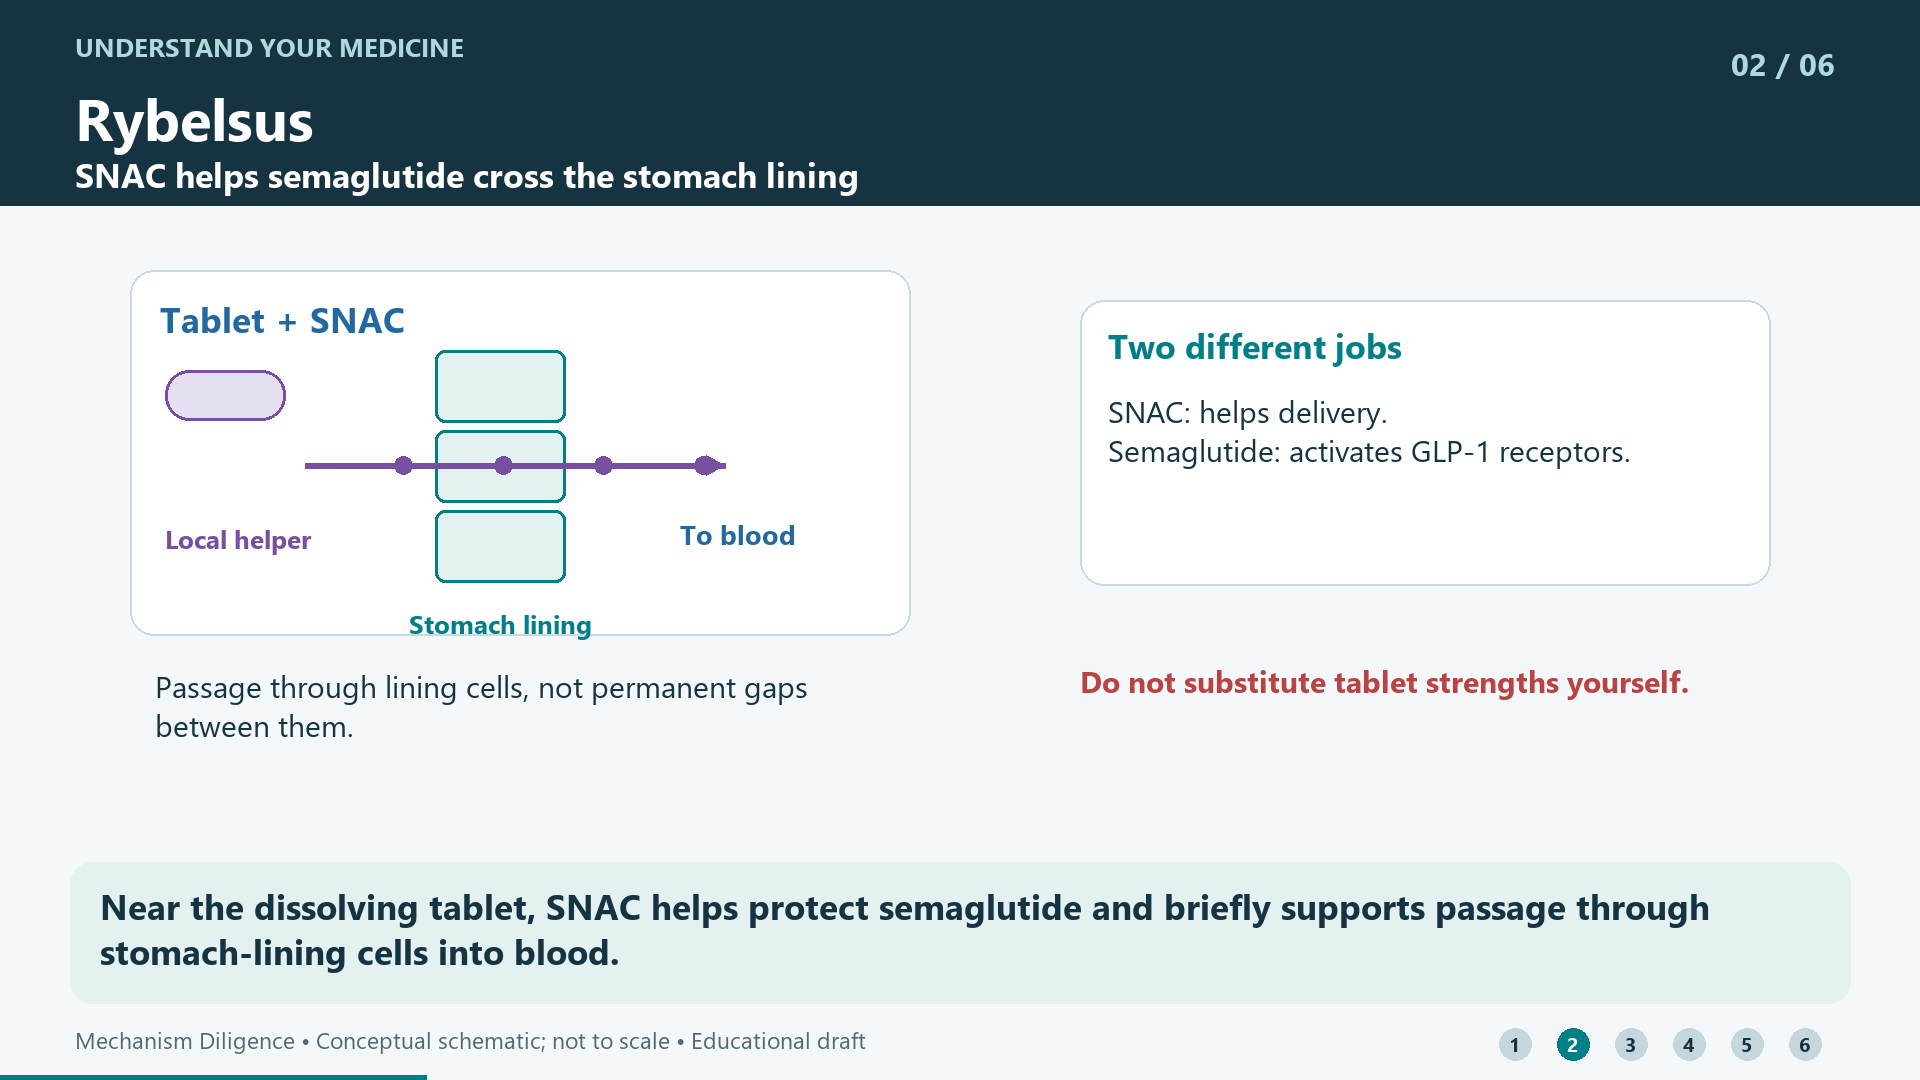Screen dimensions: 1920x1080
Task: Click the Two different jobs heading
Action: [1254, 347]
